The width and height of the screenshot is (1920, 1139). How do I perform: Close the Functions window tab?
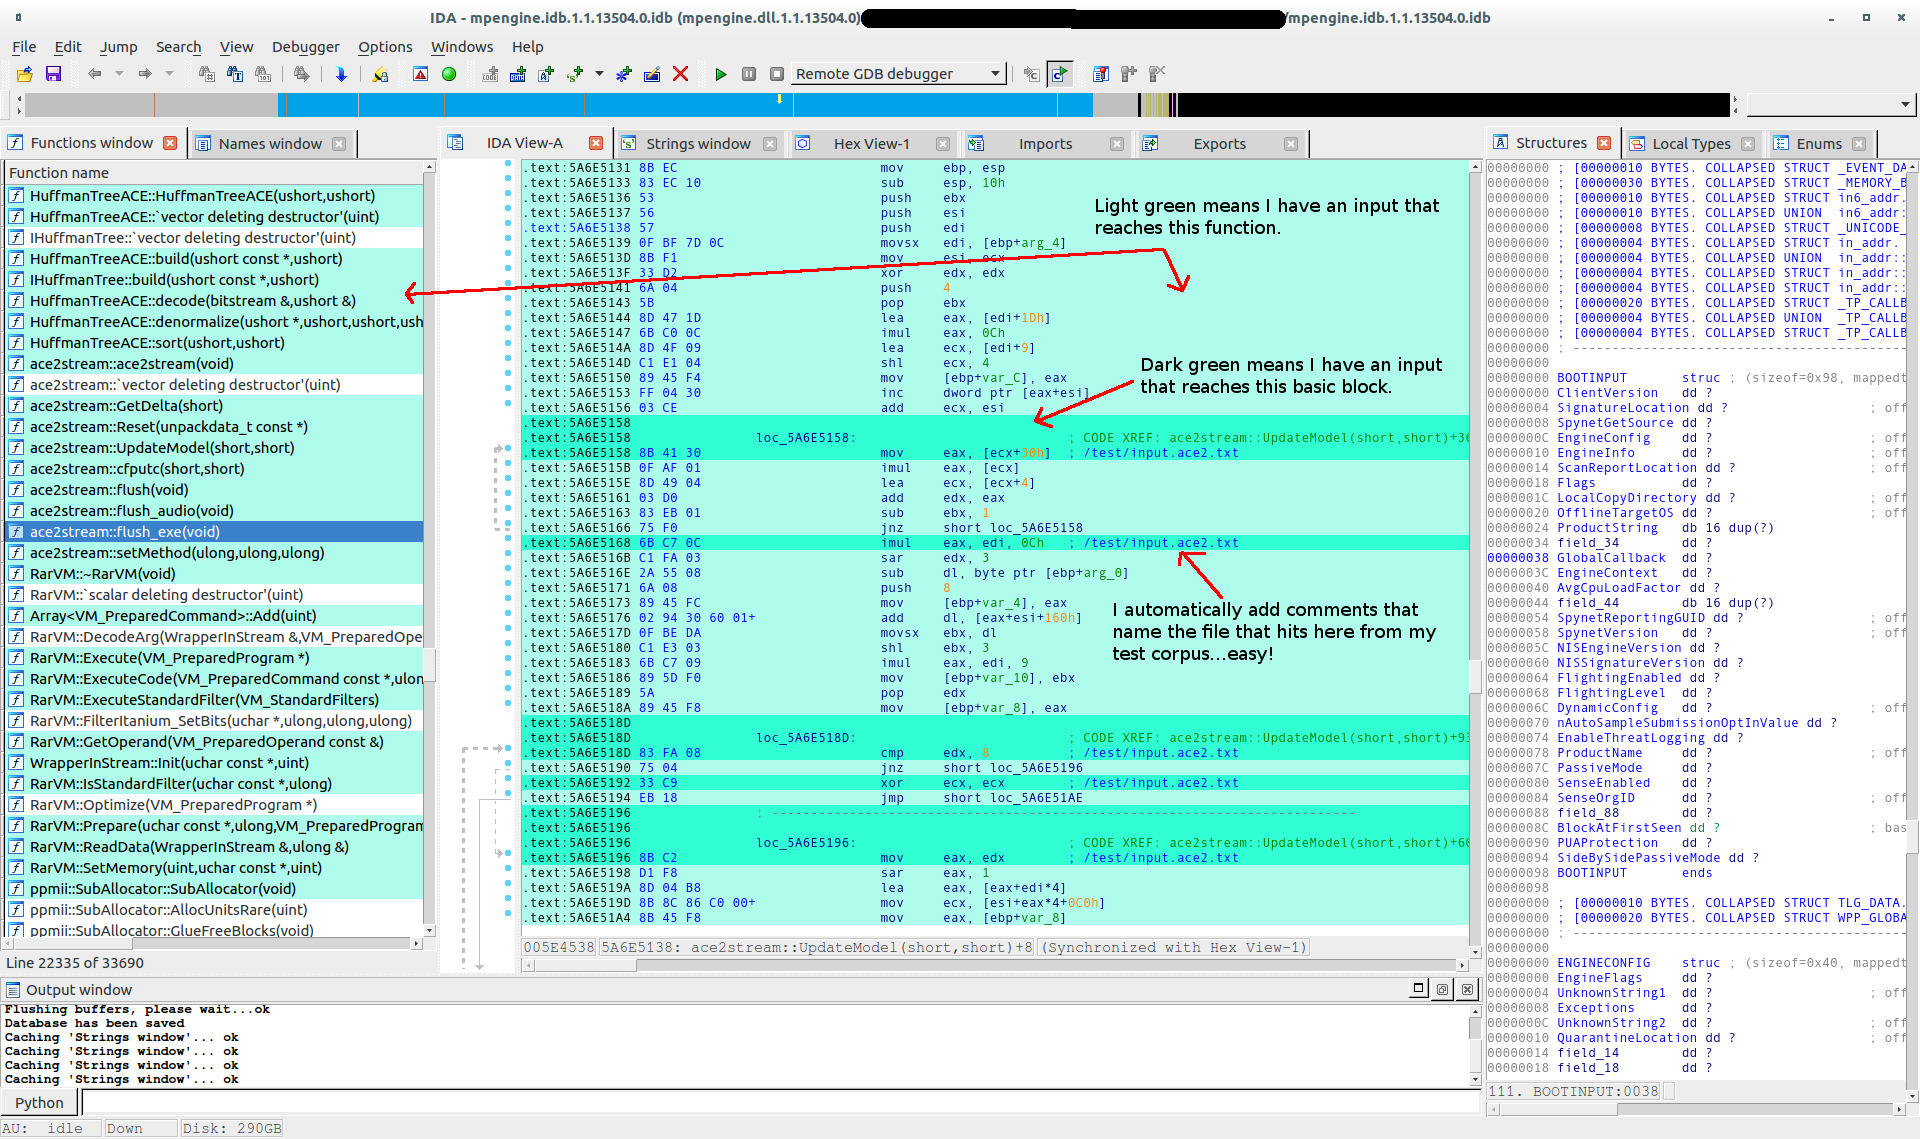click(170, 143)
